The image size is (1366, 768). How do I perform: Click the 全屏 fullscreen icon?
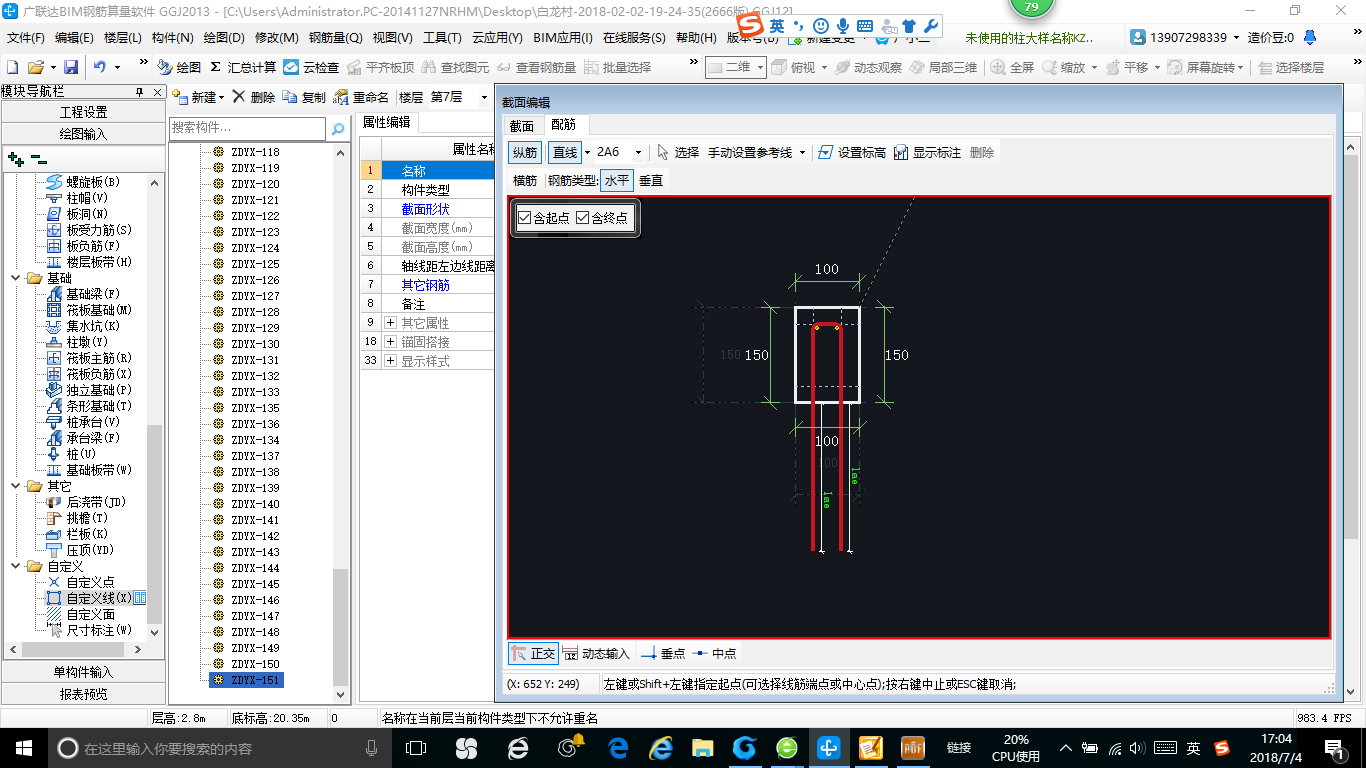(1012, 67)
